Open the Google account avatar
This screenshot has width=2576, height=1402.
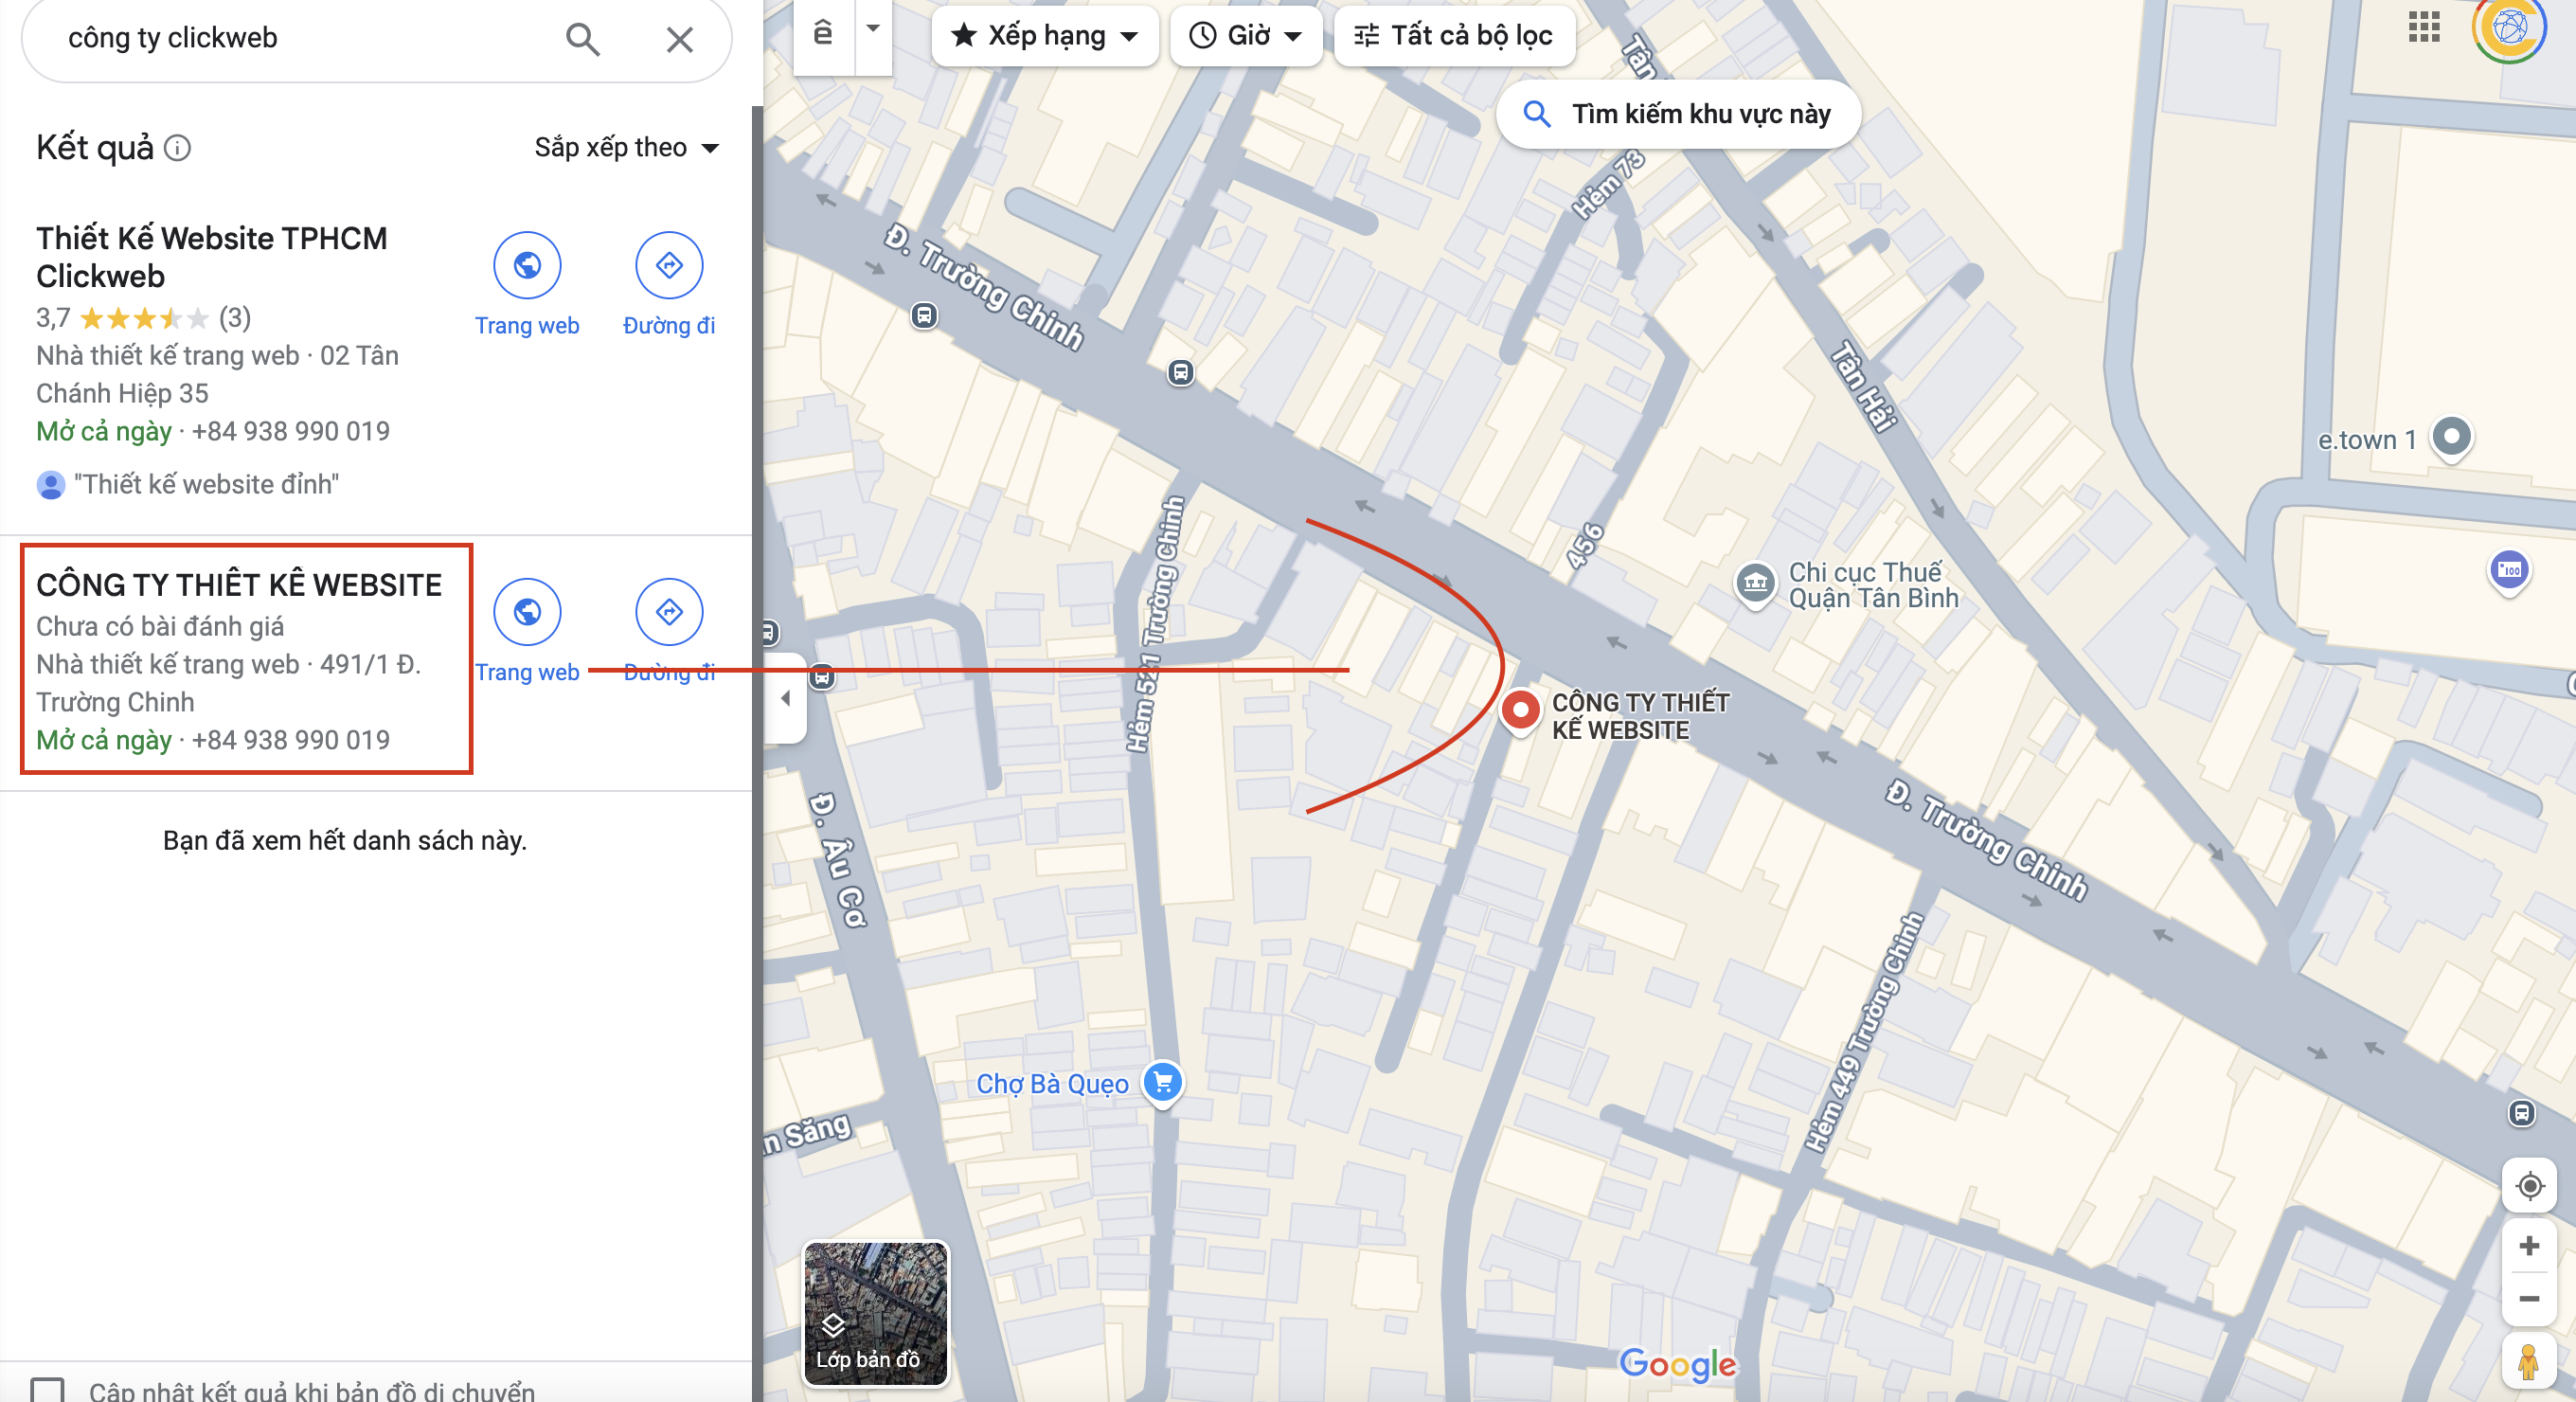pyautogui.click(x=2510, y=28)
